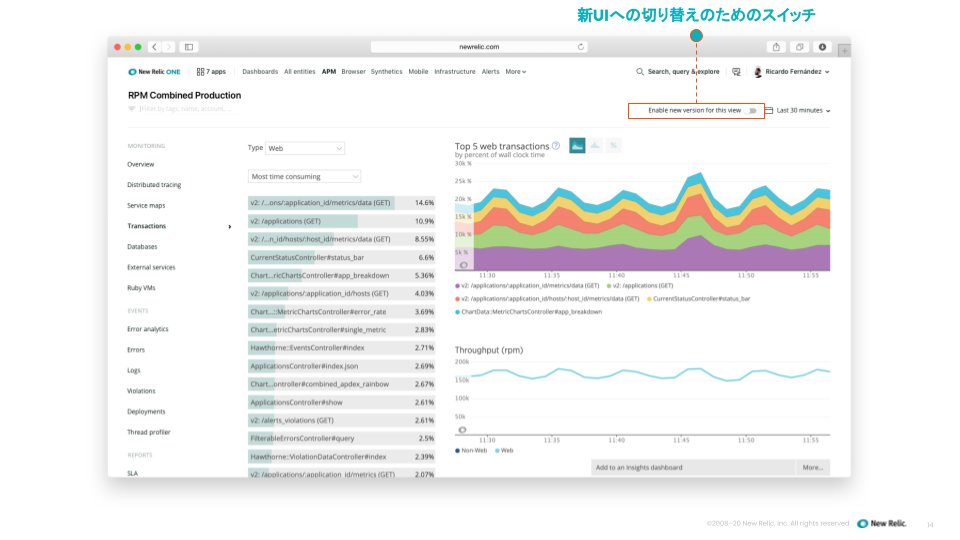Open Overview in sidebar
Image resolution: width=960 pixels, height=540 pixels.
tap(141, 165)
